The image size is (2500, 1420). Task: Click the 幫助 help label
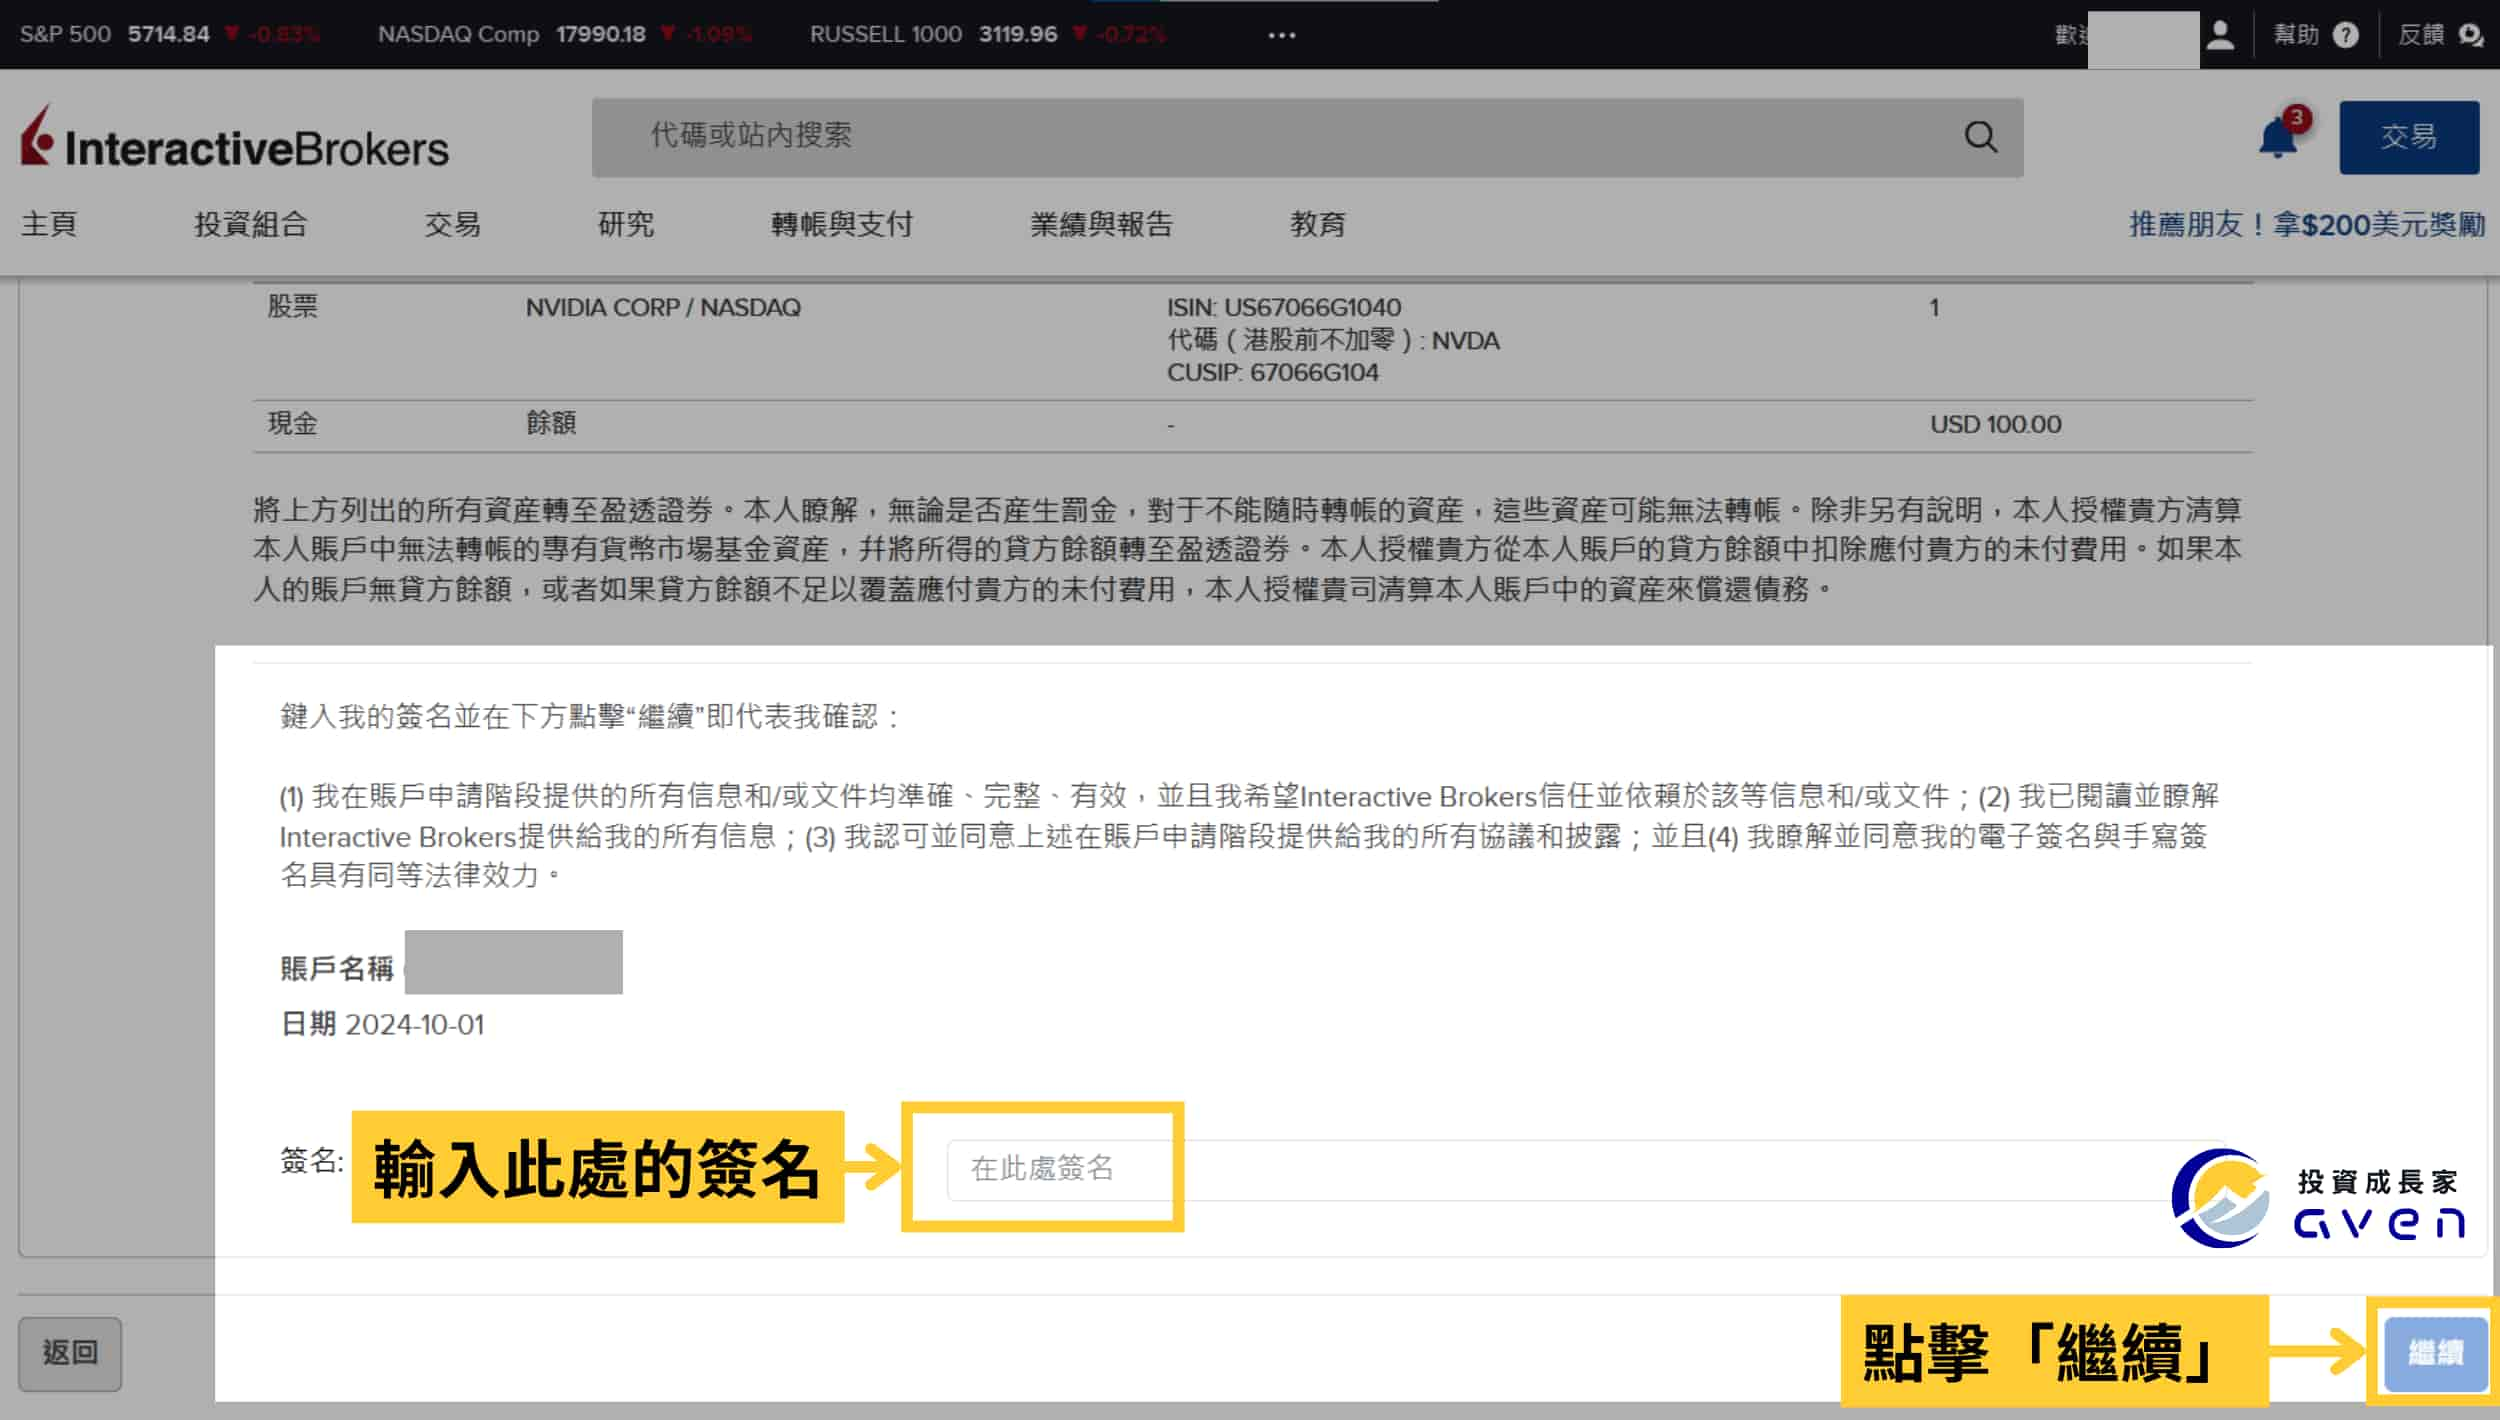tap(2296, 35)
